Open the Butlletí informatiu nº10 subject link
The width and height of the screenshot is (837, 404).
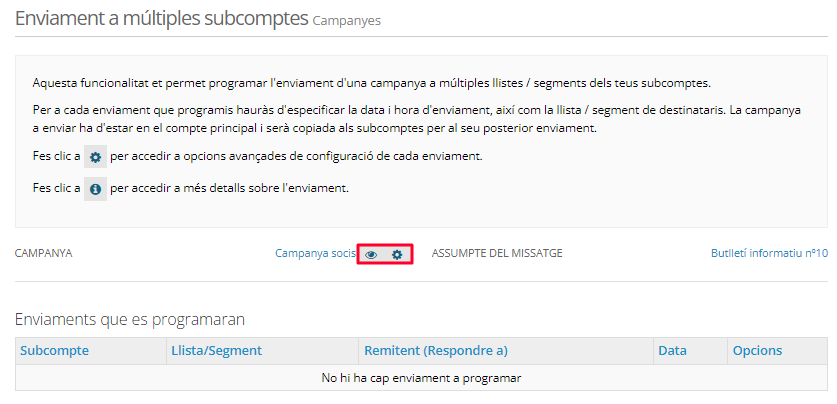point(768,254)
